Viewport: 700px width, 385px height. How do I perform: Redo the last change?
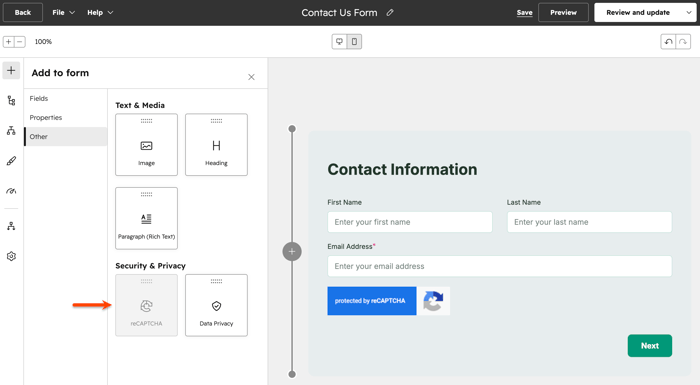683,42
